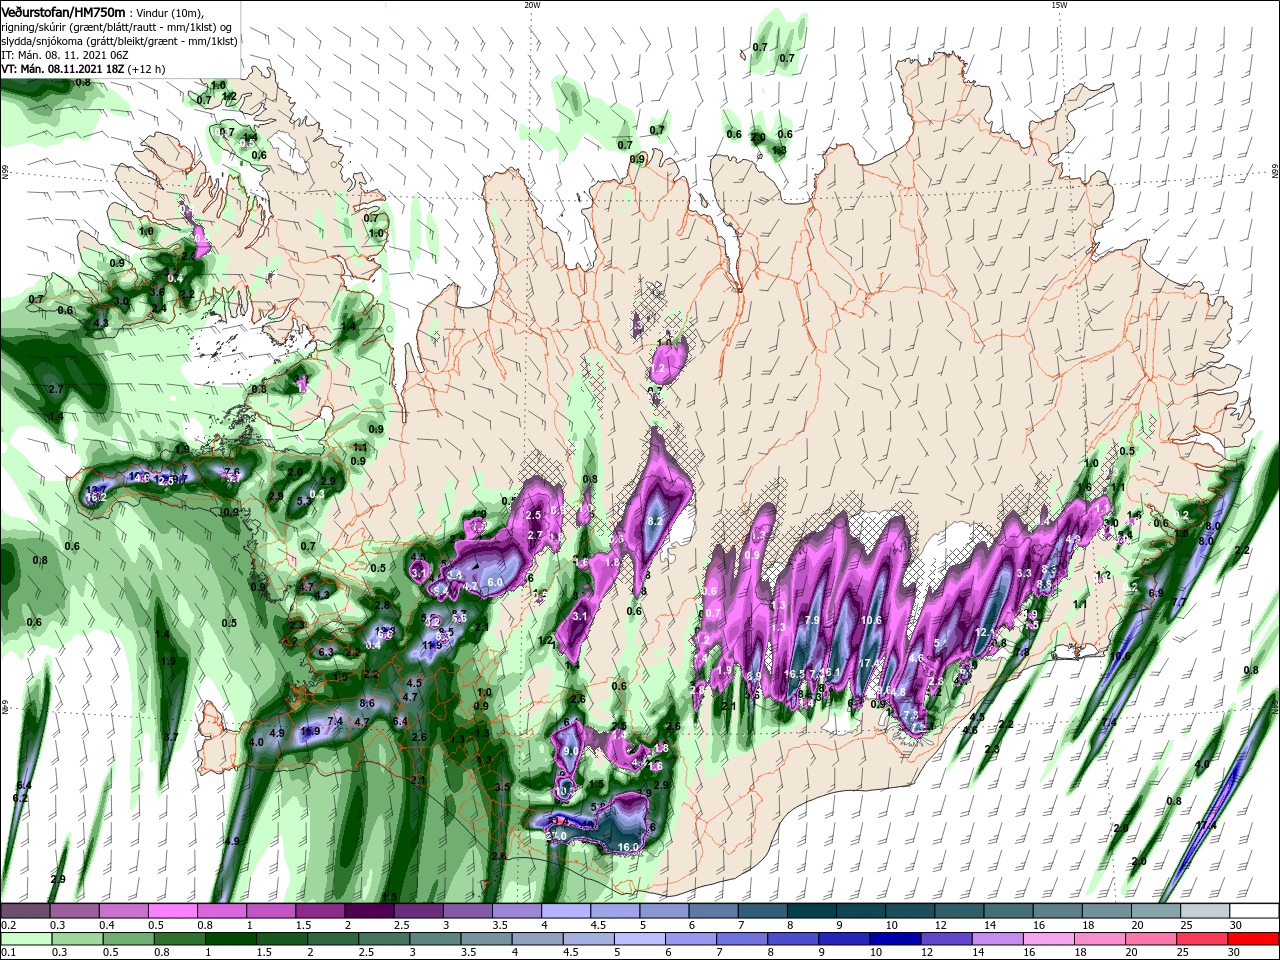Click the "20W" longitude label
This screenshot has width=1280, height=960.
[532, 5]
